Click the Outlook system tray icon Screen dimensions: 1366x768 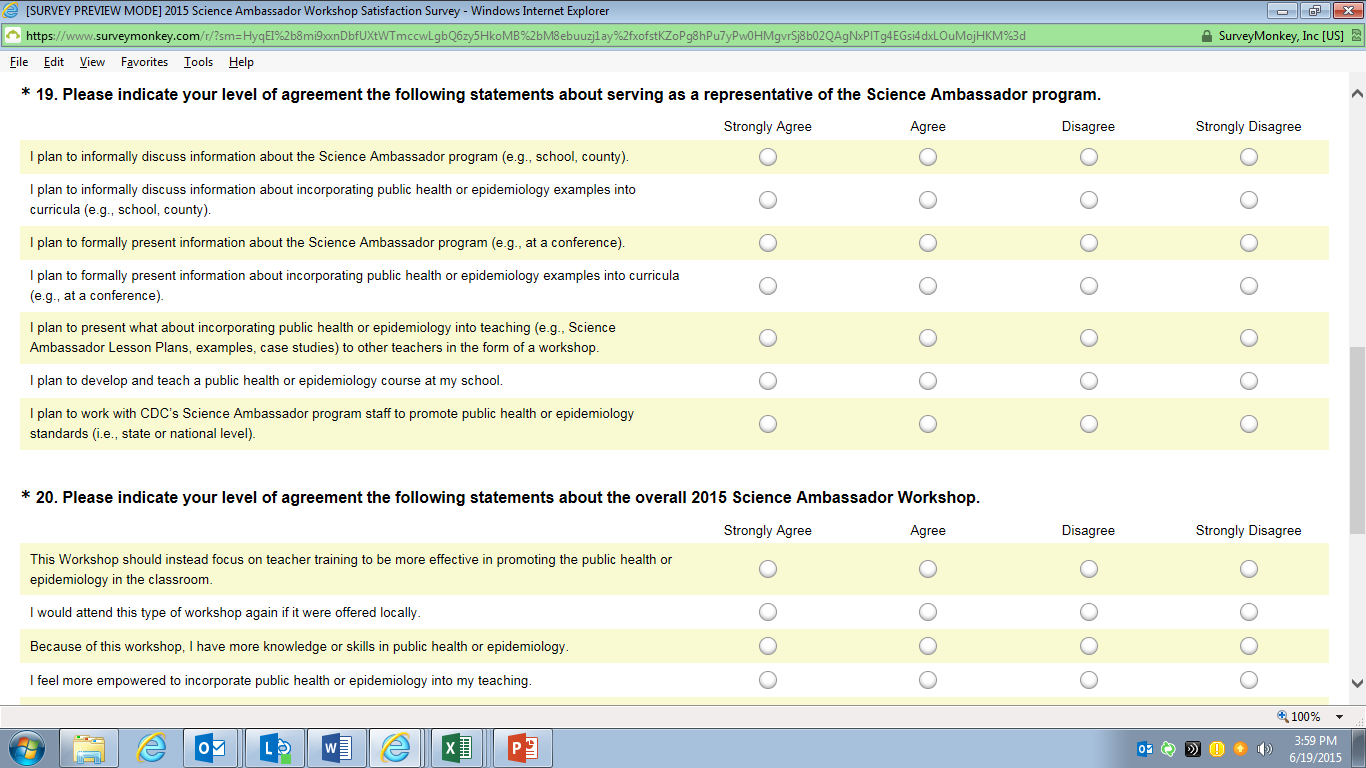(x=1145, y=748)
